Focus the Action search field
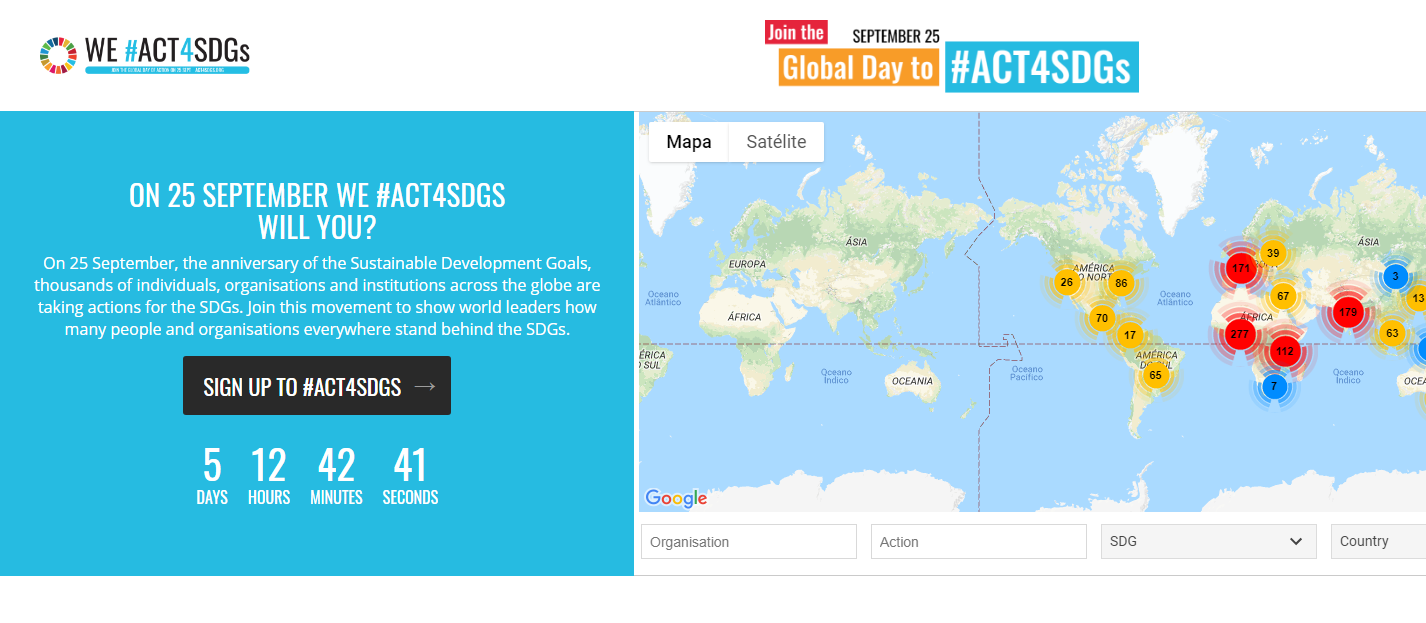This screenshot has height=623, width=1426. coord(979,542)
